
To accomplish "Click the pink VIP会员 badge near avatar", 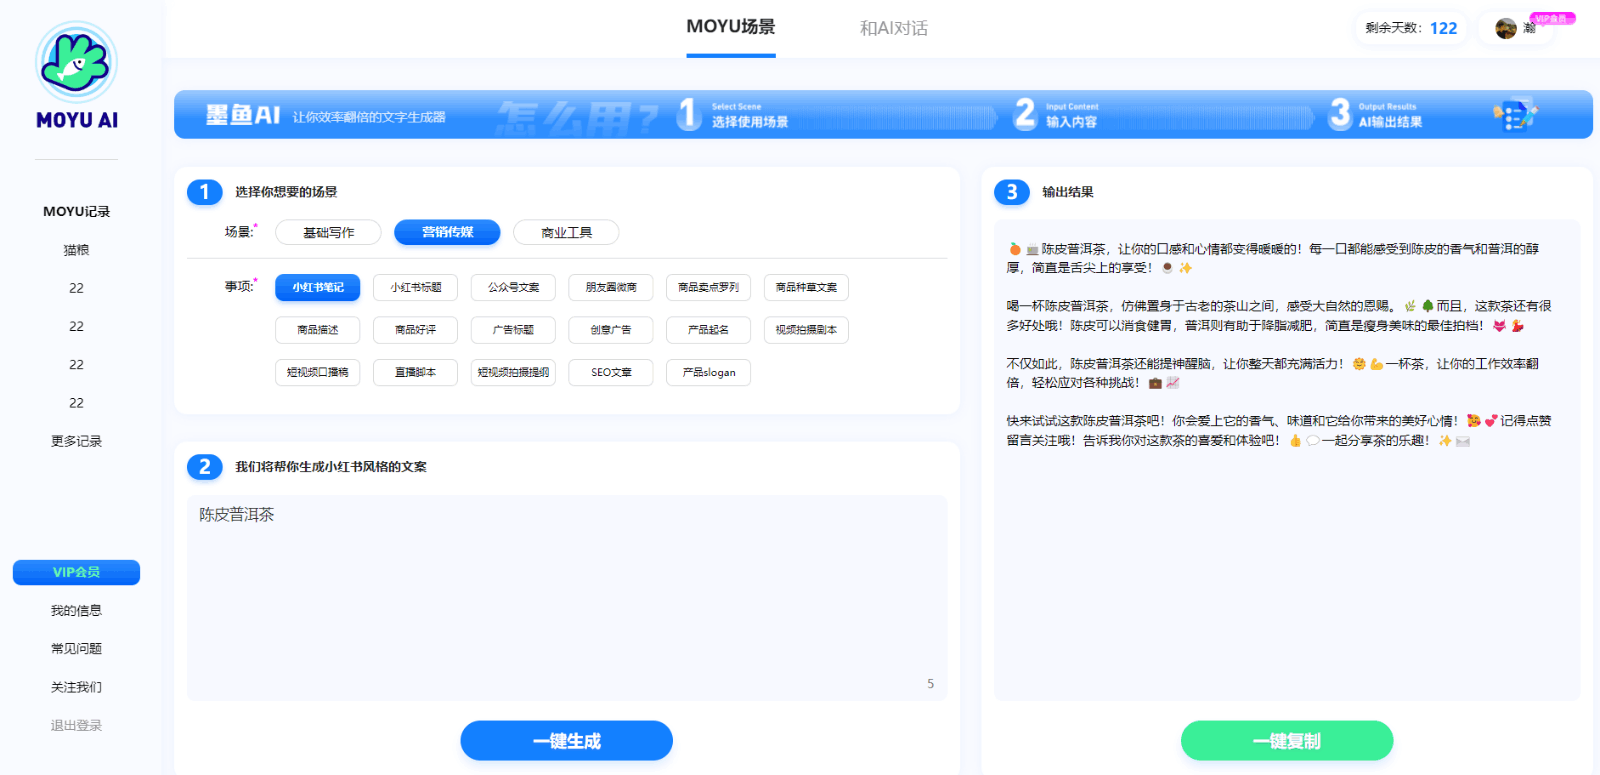I will click(x=1552, y=18).
